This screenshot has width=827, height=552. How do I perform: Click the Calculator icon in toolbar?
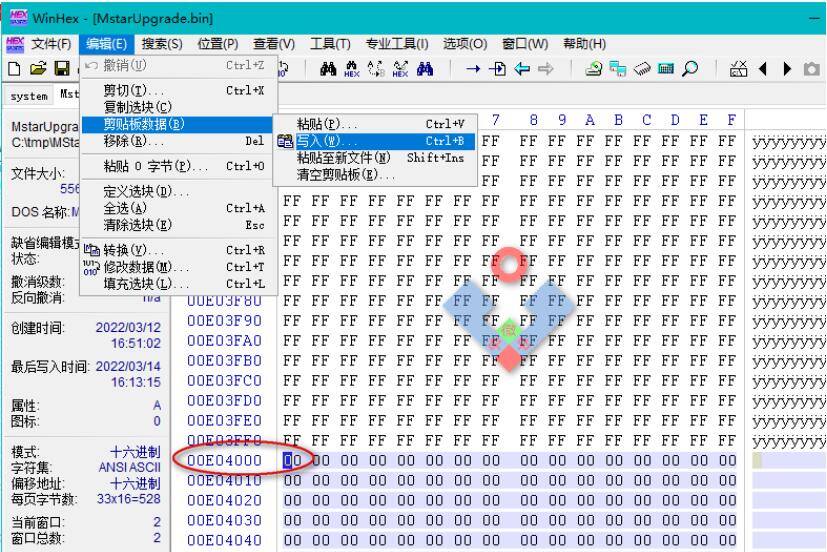[666, 69]
